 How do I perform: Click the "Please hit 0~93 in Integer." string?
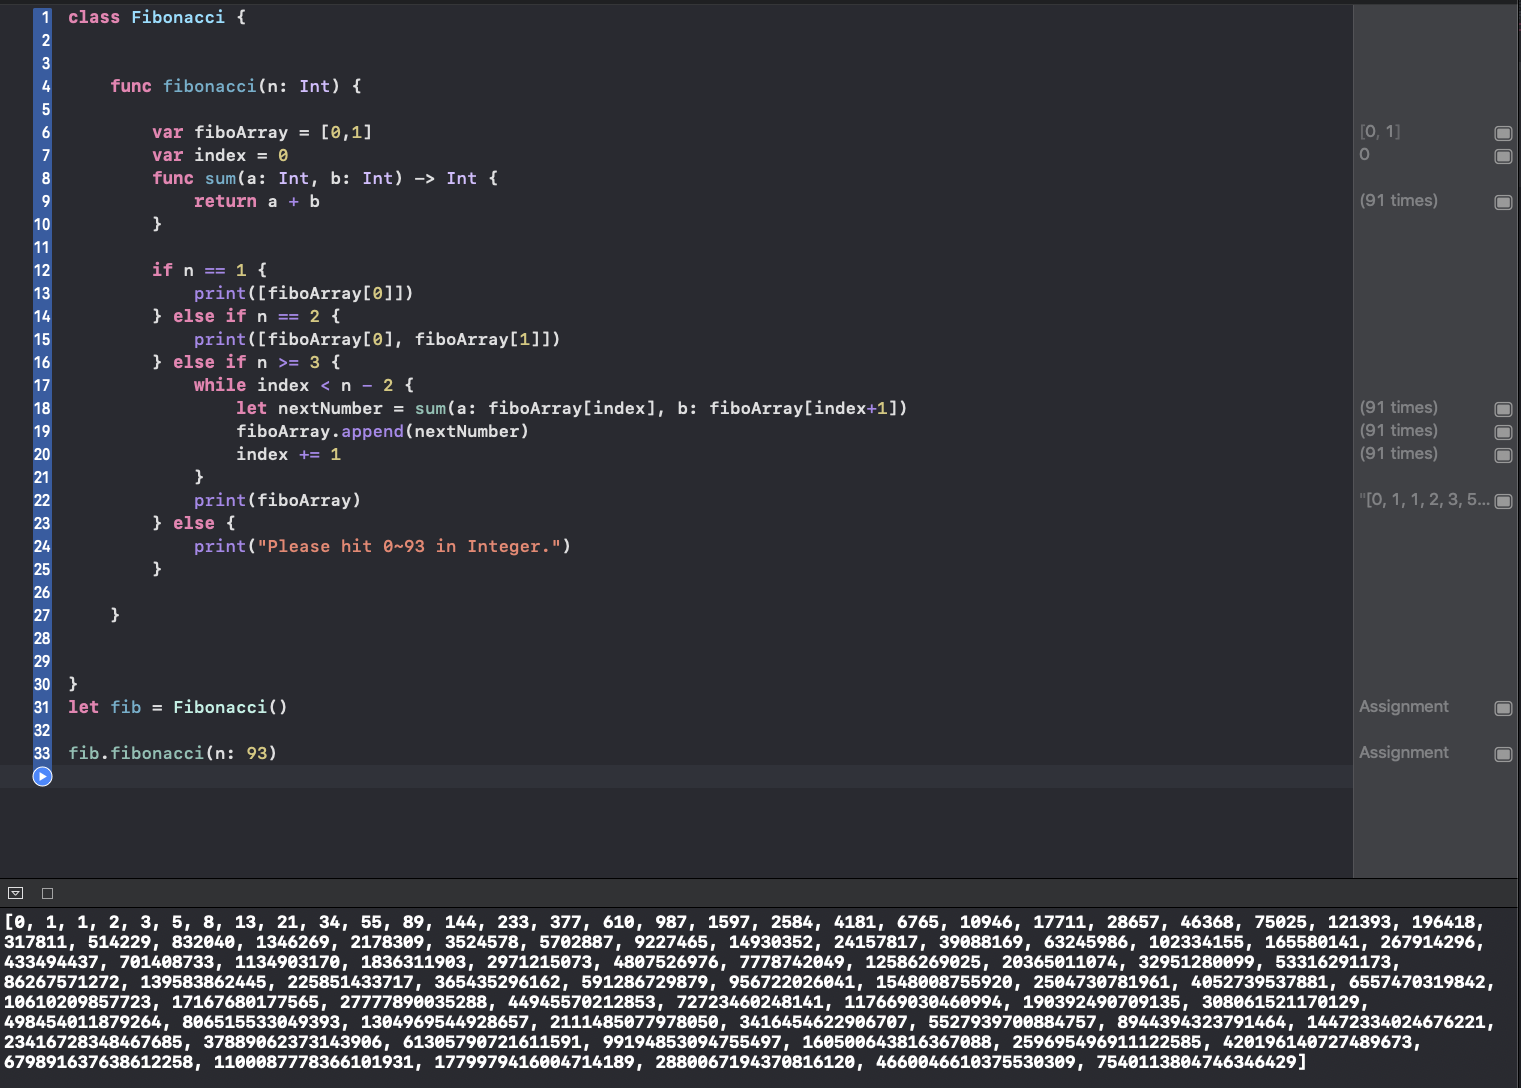pos(409,546)
